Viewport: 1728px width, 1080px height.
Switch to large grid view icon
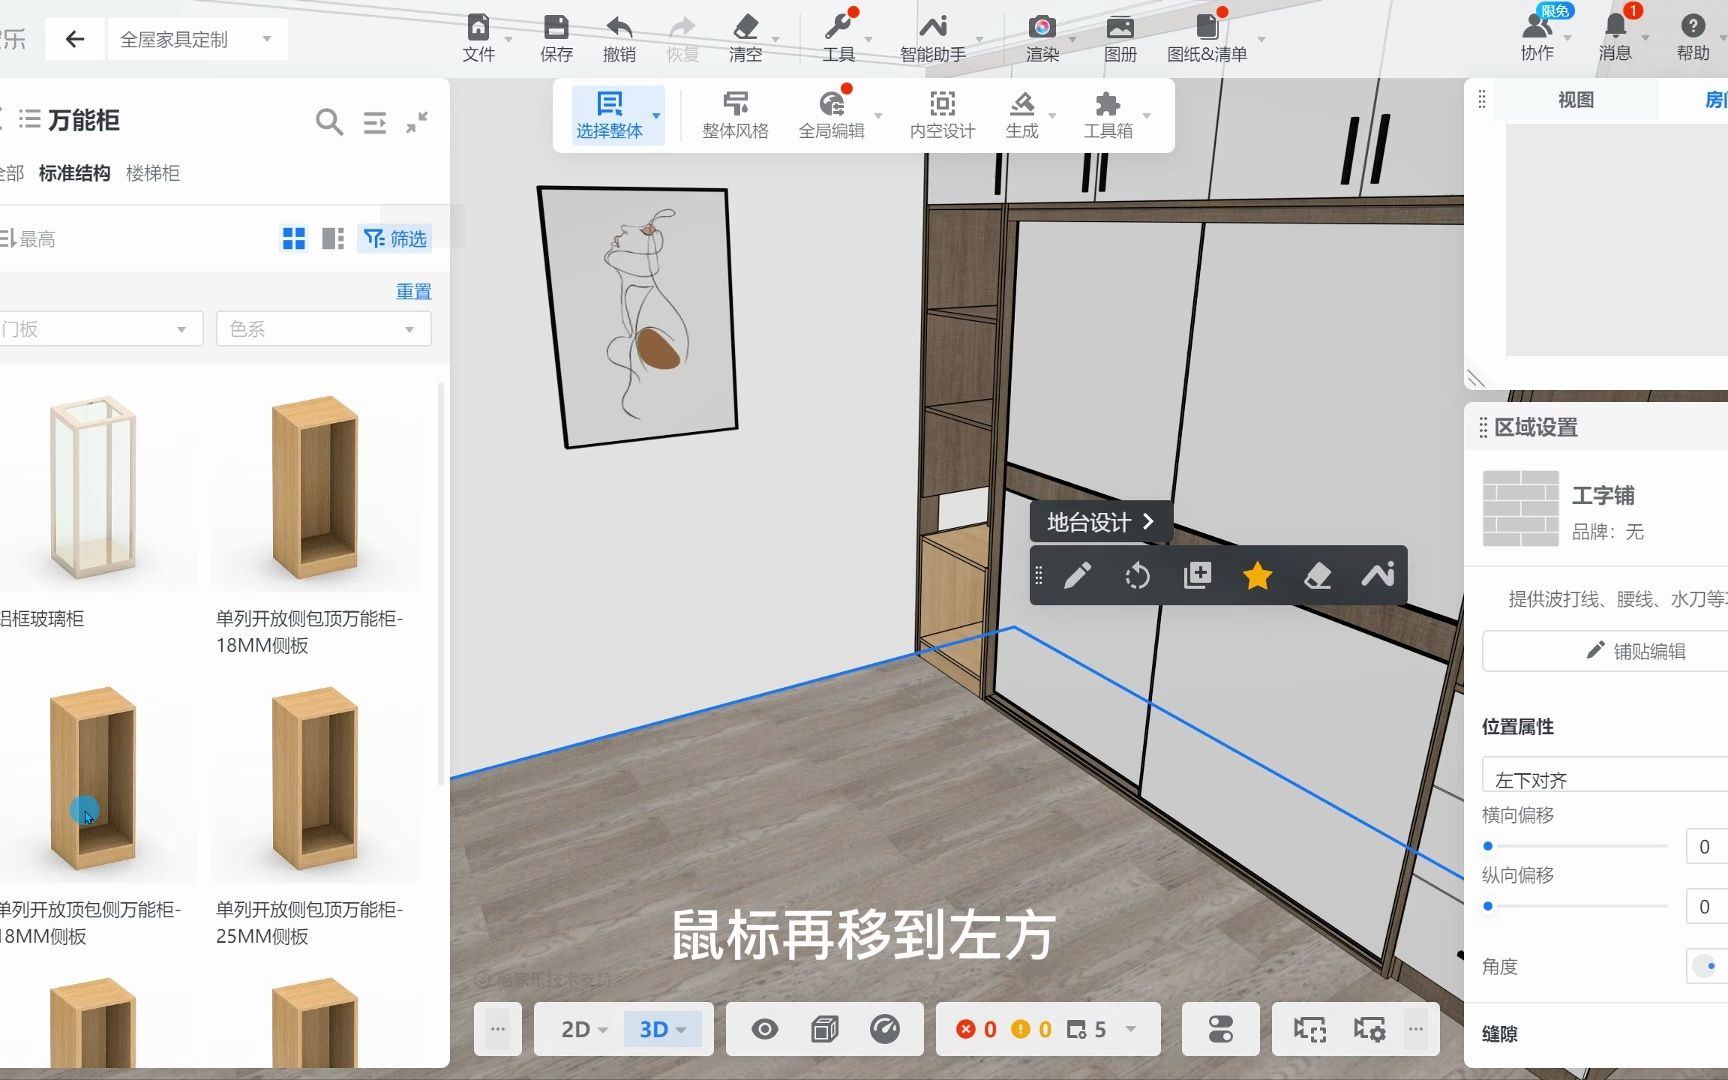tap(294, 239)
